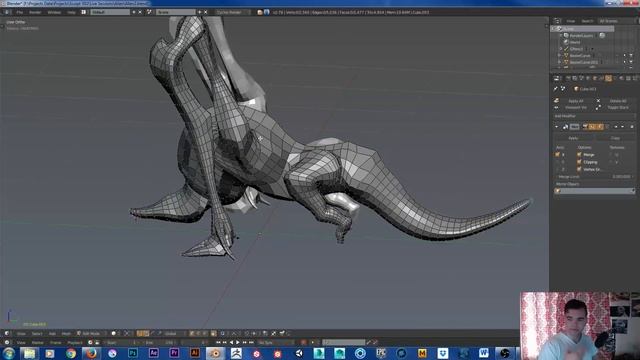The height and width of the screenshot is (360, 640).
Task: Toggle the Textures V checkbox
Action: click(x=611, y=162)
